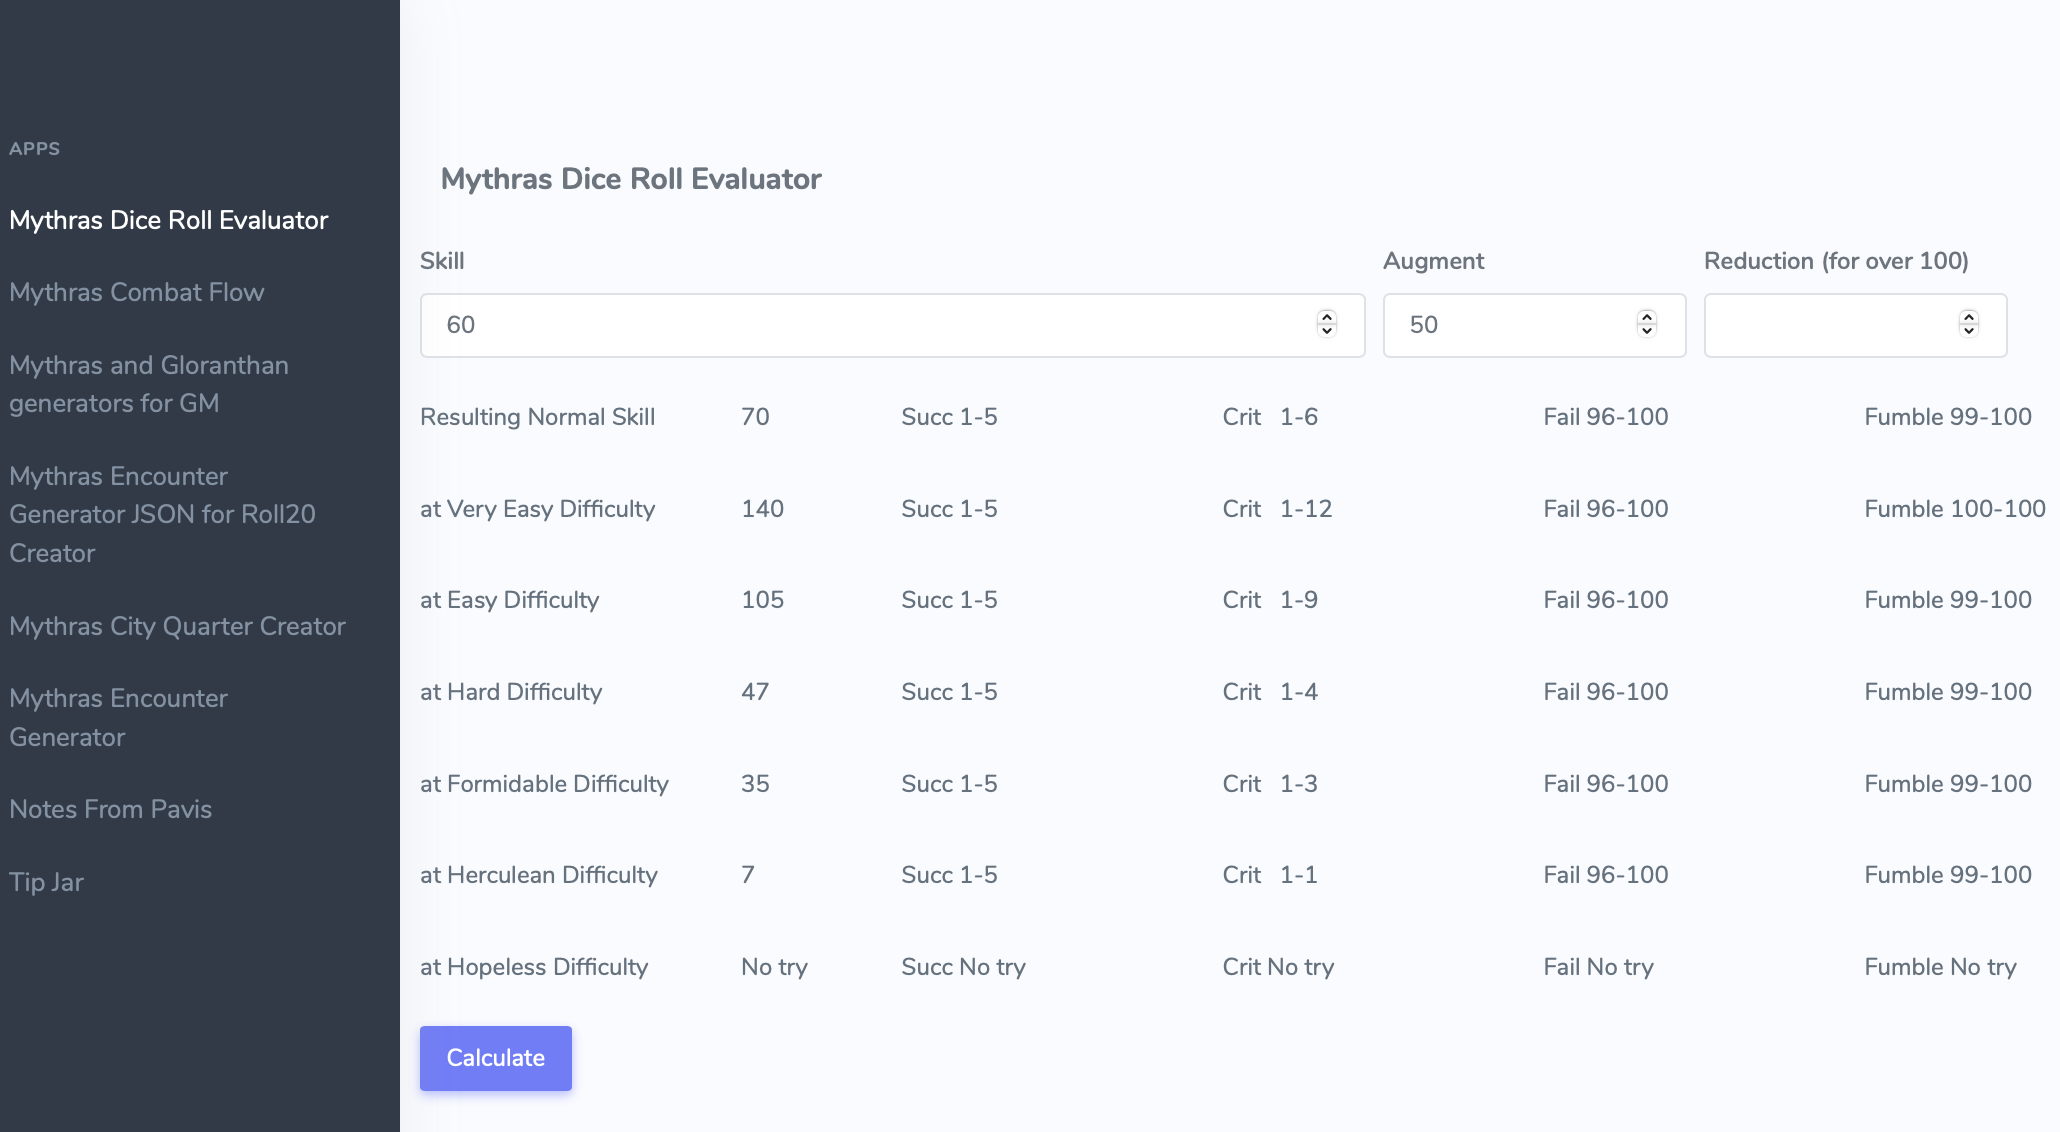Decrease Augment using stepper down arrow

[1647, 331]
